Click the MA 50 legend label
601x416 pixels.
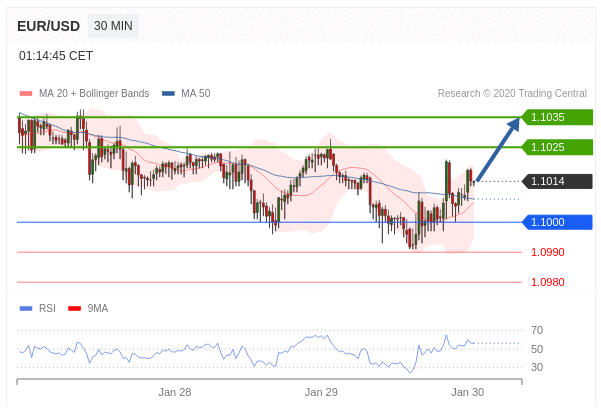pyautogui.click(x=196, y=94)
